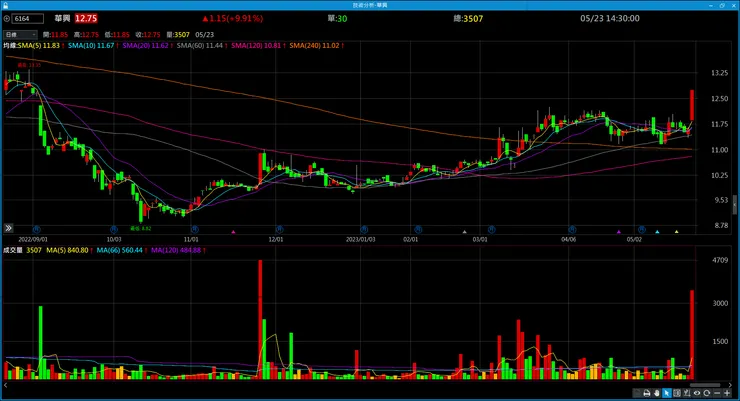
Task: Click the highlighted price 12.75
Action: click(86, 18)
